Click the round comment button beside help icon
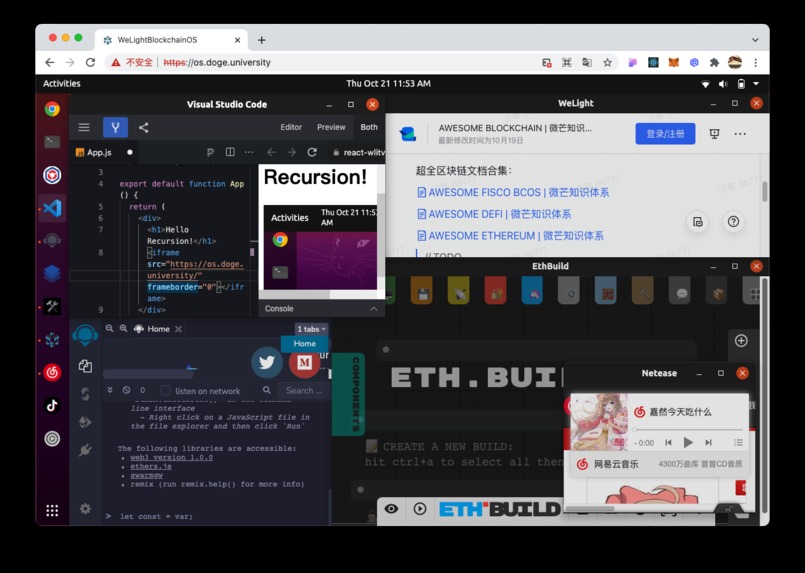 tap(697, 221)
